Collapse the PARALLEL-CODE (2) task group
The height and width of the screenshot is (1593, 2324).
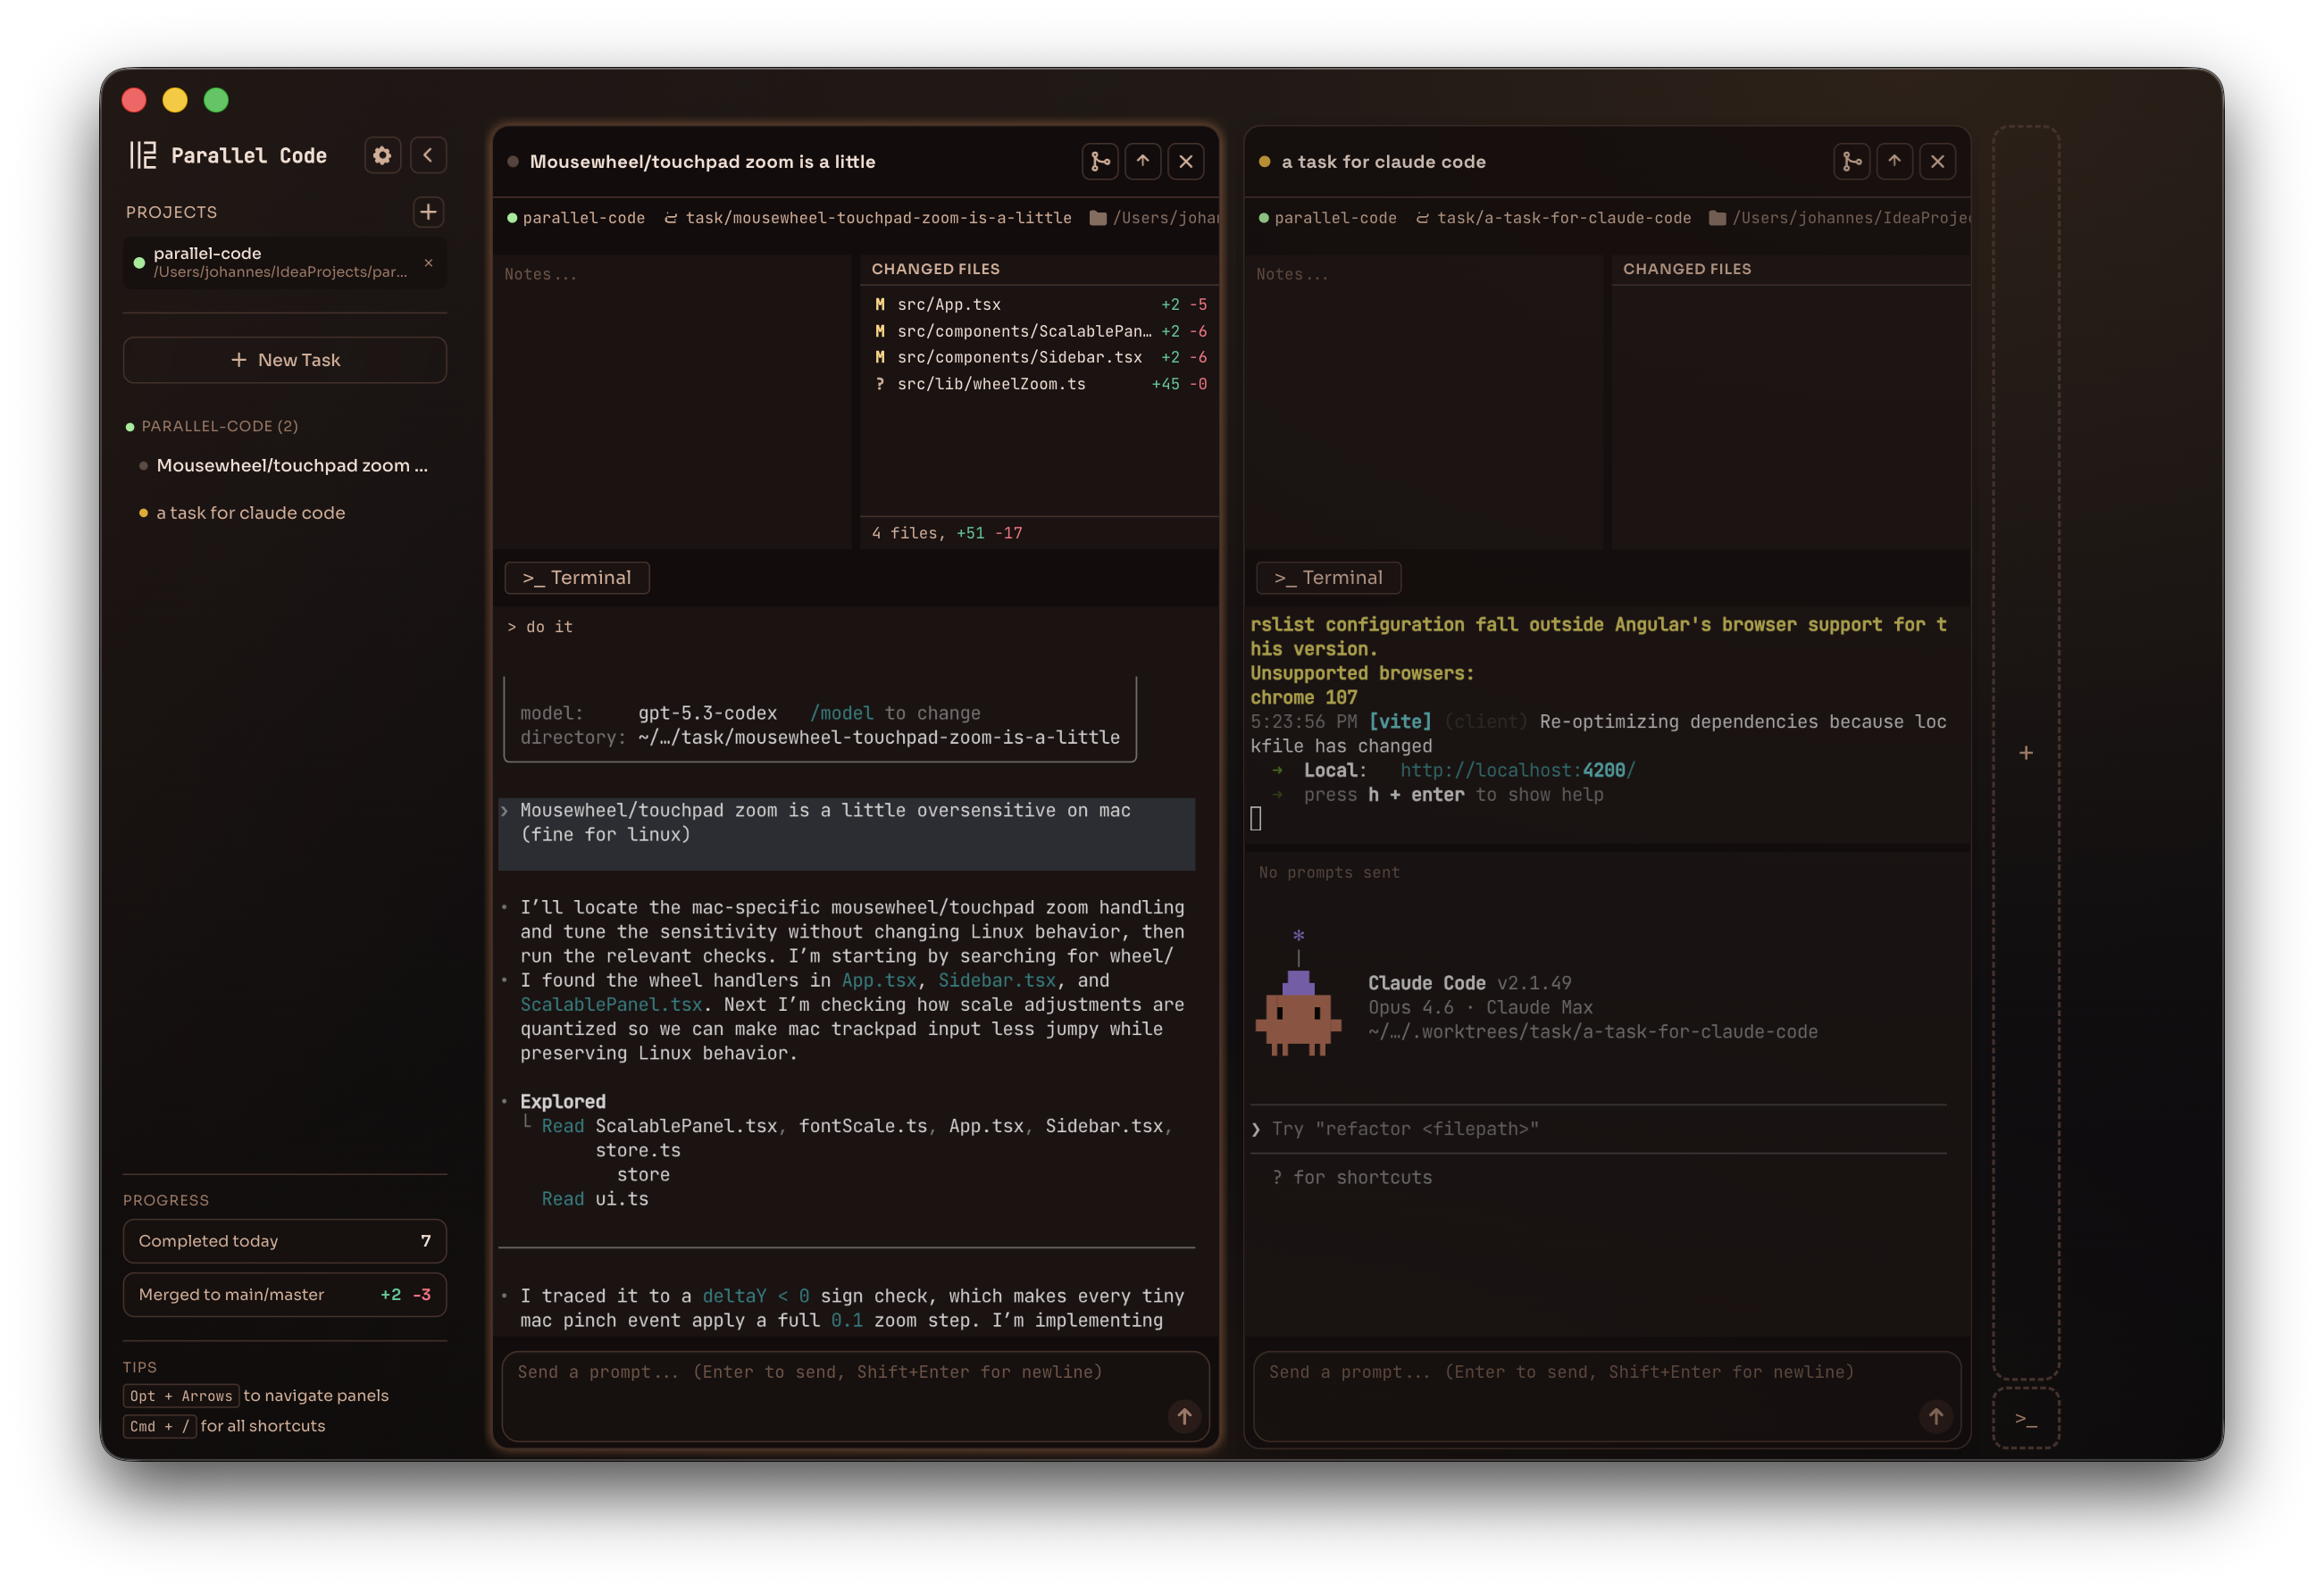pos(219,426)
